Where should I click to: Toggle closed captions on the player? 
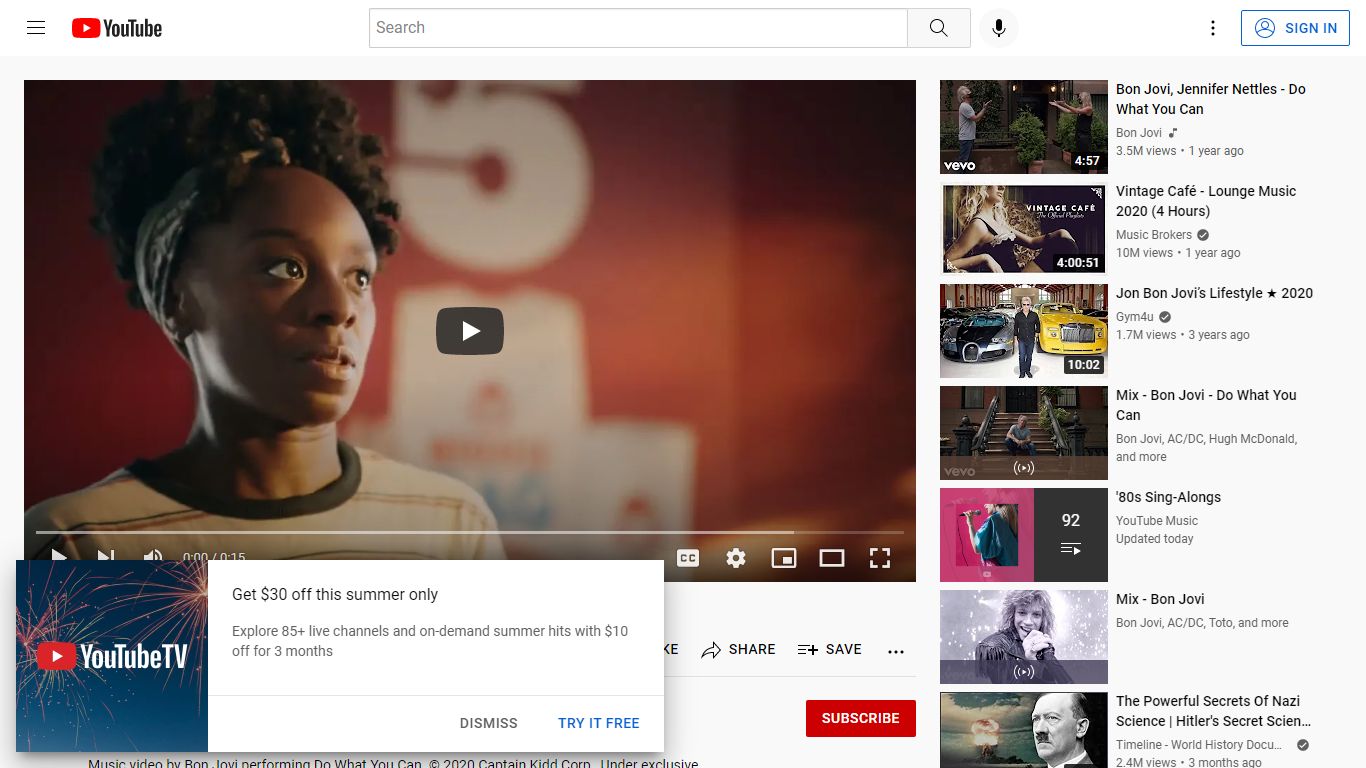(x=688, y=558)
